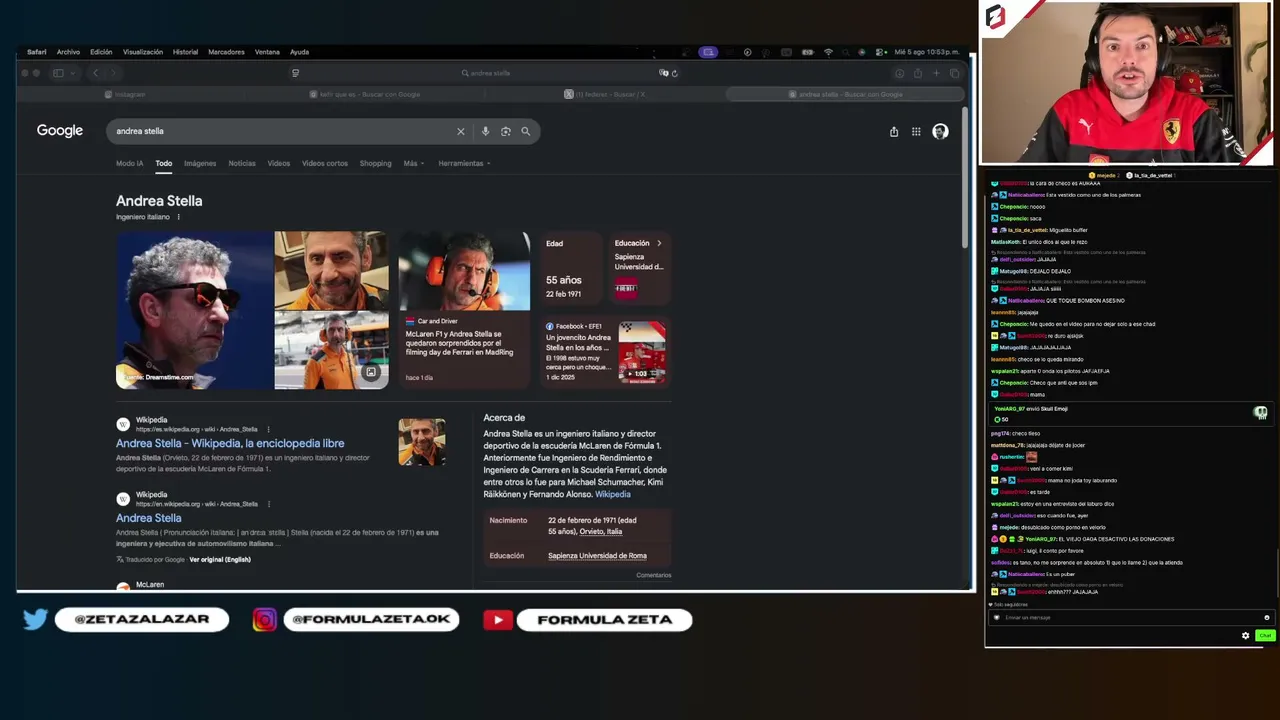Open Safari's Archivo menu
Image resolution: width=1280 pixels, height=720 pixels.
click(68, 52)
